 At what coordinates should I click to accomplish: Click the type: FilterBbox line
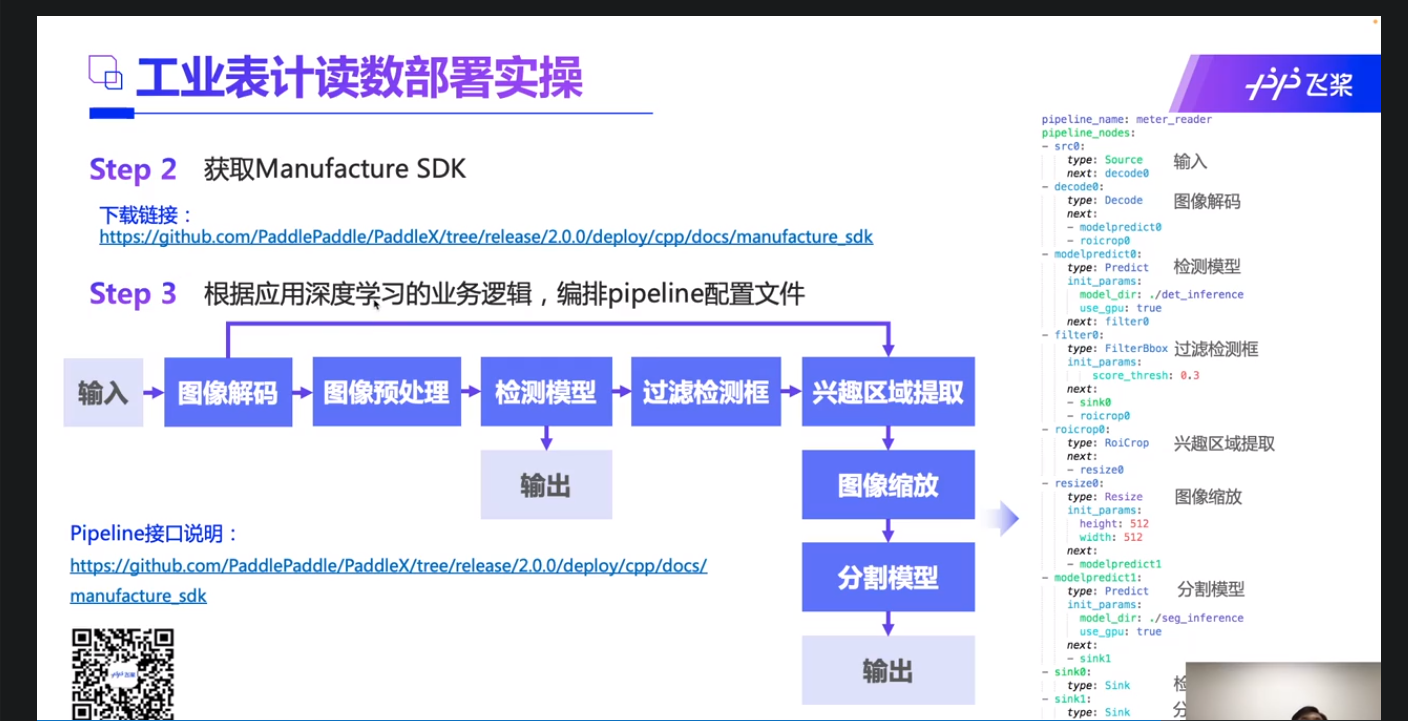point(1117,349)
